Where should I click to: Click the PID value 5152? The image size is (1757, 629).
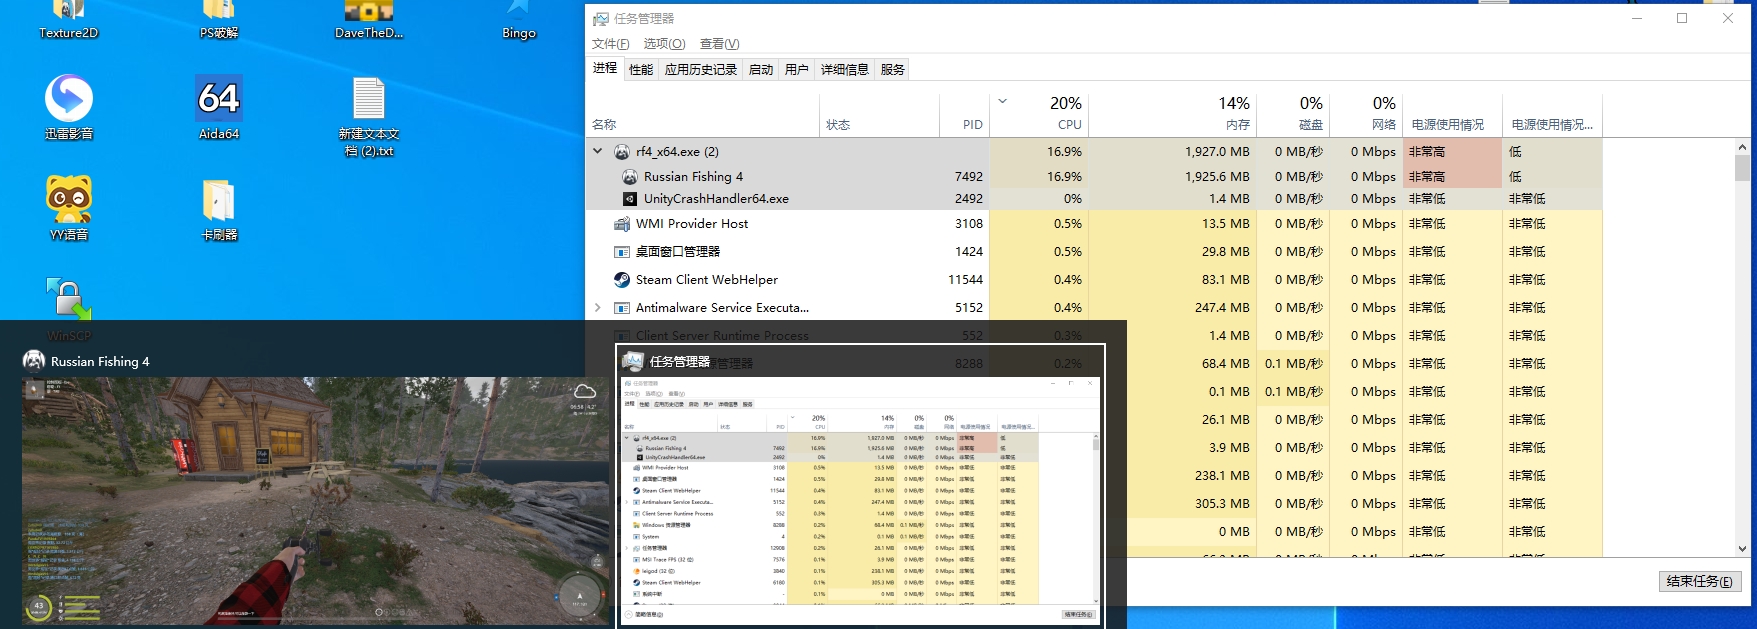(x=969, y=308)
